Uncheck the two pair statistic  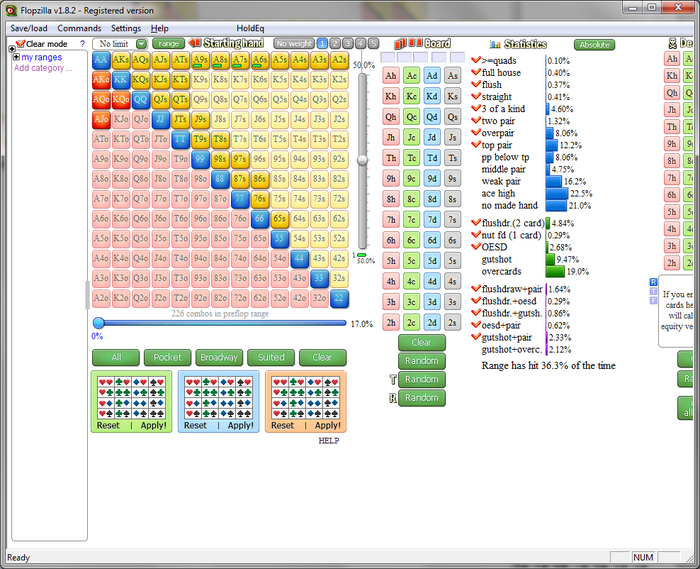pos(476,120)
